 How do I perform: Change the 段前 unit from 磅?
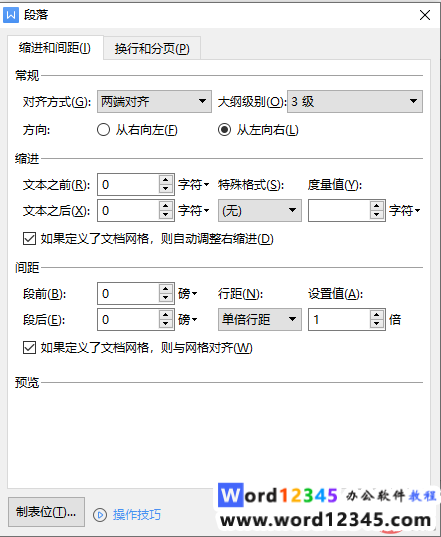(188, 294)
